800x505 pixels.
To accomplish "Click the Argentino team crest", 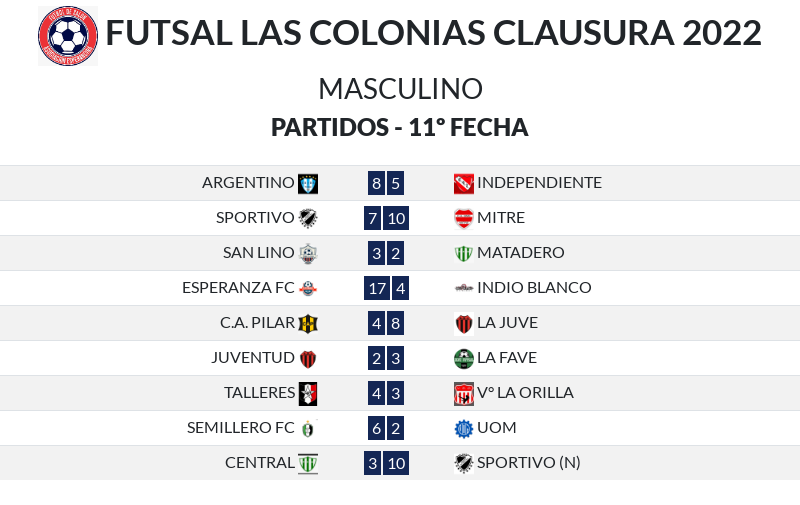I will [x=308, y=183].
